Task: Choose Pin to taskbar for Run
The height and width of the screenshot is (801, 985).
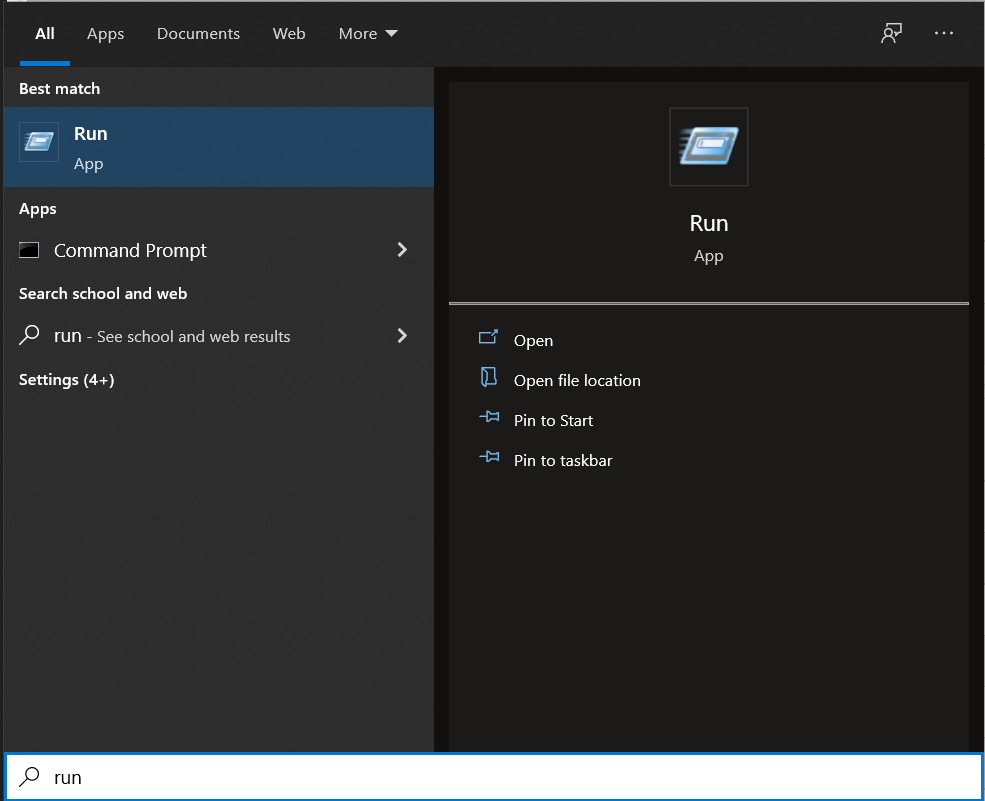Action: pyautogui.click(x=562, y=461)
